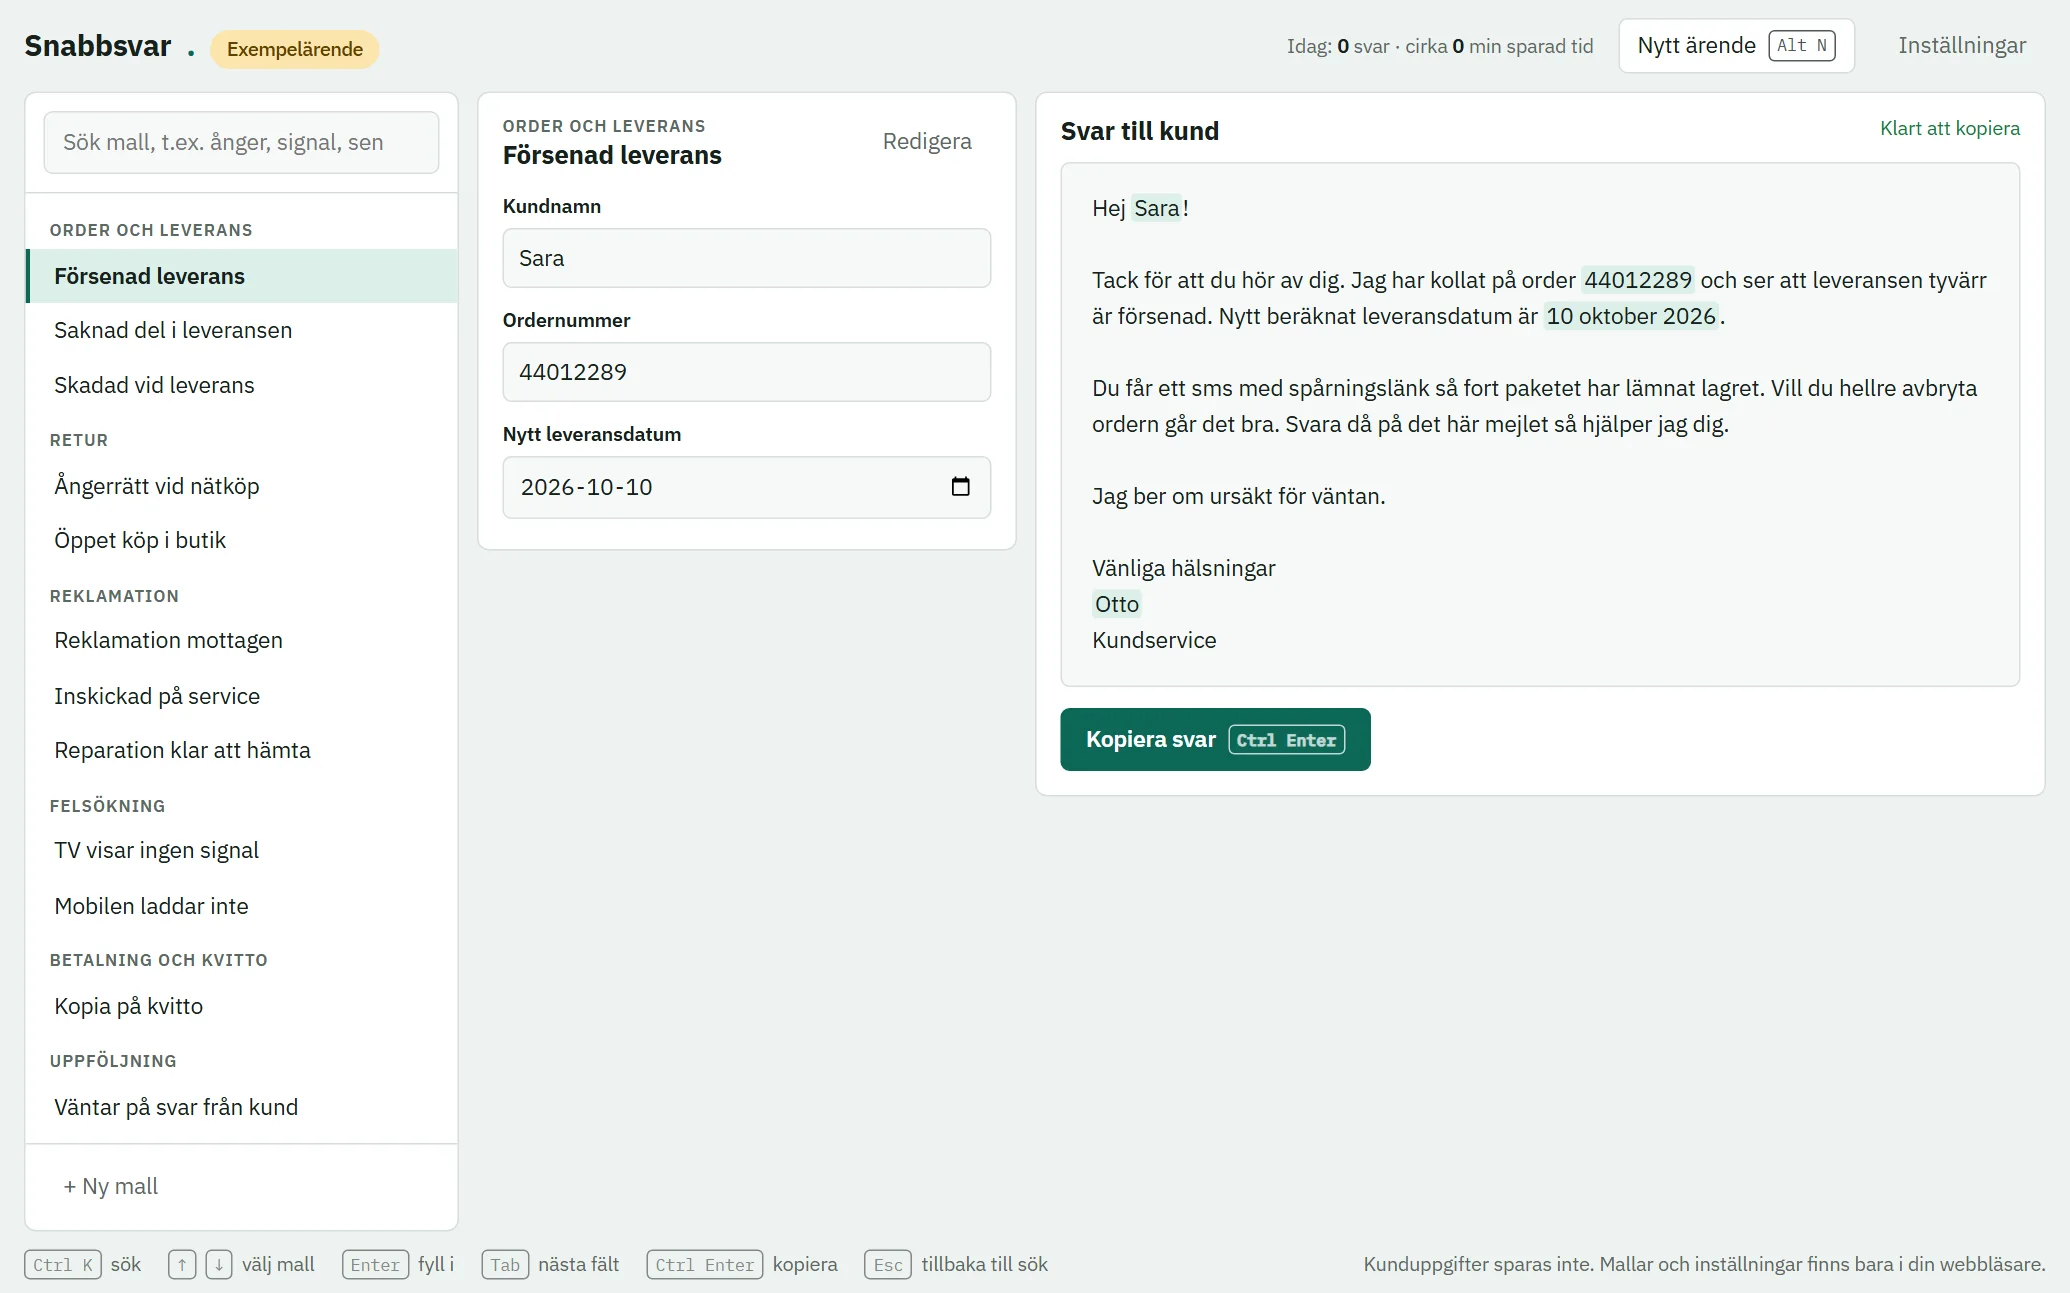Click the 'Klart att kopiera' status text

click(x=1950, y=128)
